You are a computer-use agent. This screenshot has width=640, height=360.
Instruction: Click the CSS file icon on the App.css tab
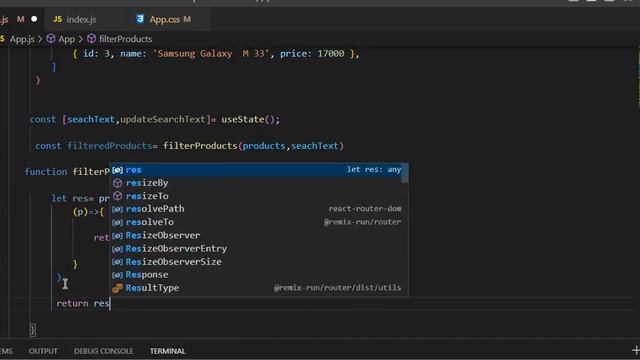pos(140,19)
